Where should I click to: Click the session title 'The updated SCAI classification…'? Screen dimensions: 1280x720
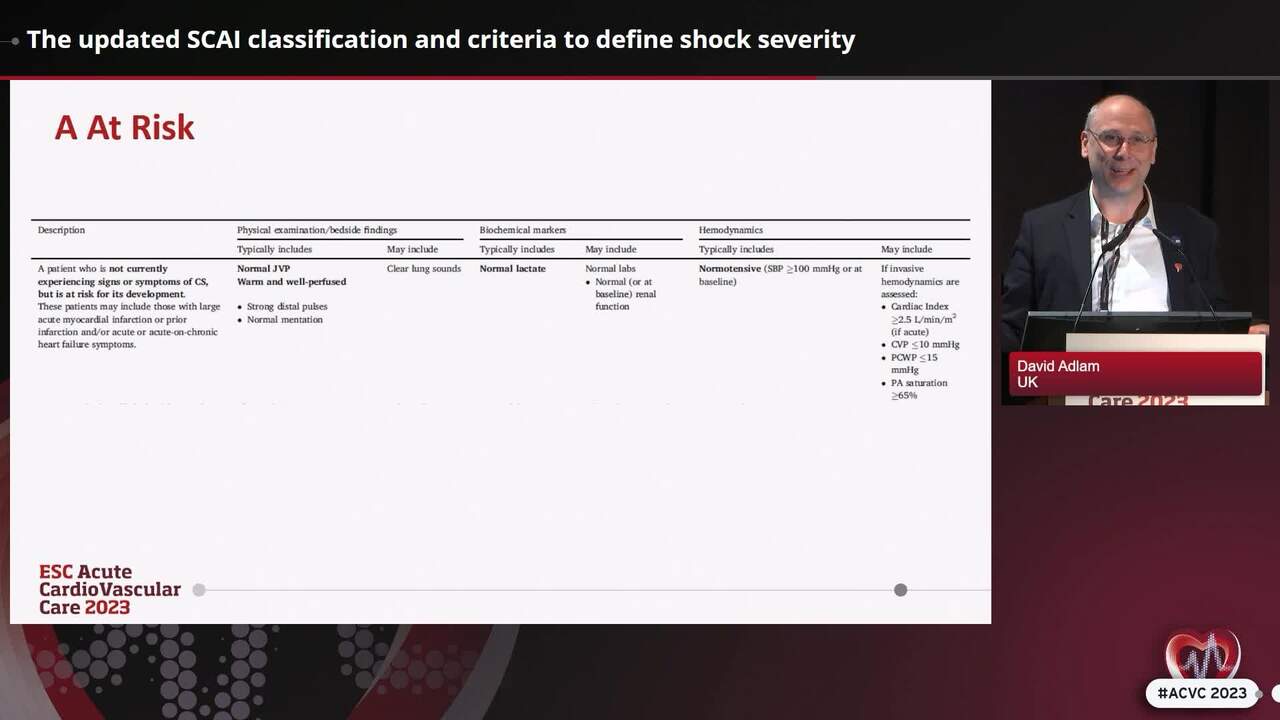[441, 40]
